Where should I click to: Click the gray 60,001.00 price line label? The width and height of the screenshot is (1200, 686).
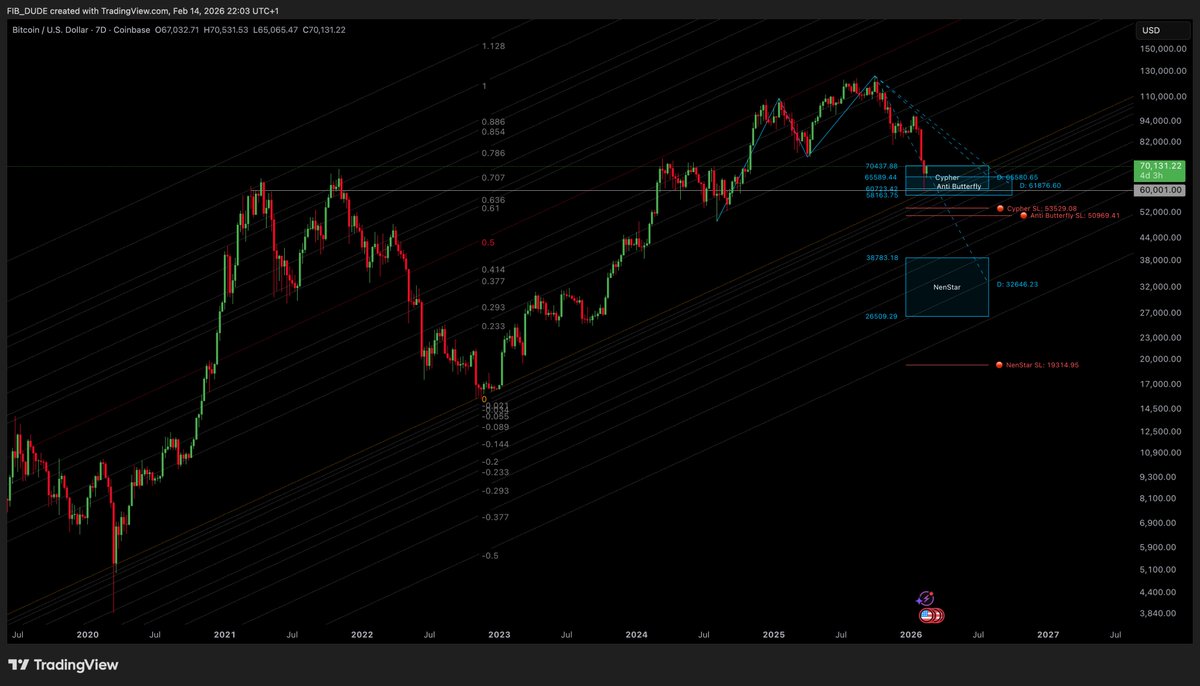pos(1159,190)
